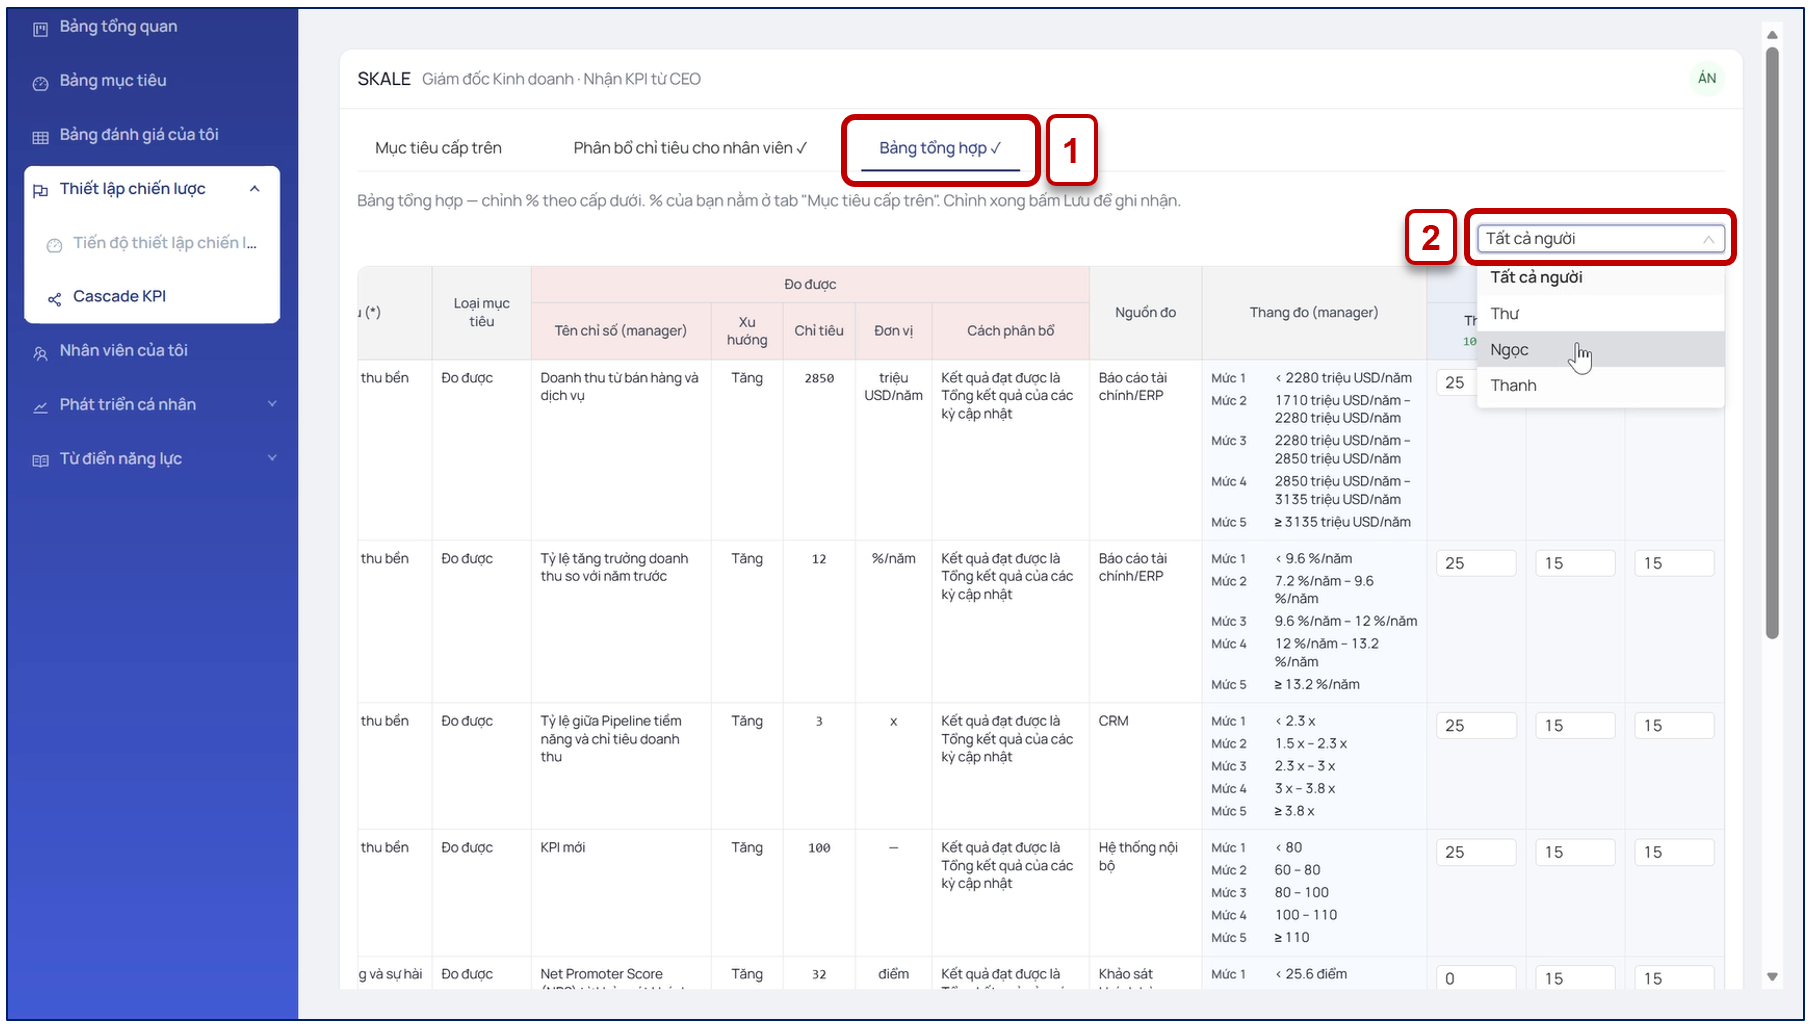This screenshot has width=1812, height=1024.
Task: Switch to the Mục tiêu cấp trên tab
Action: coord(438,148)
